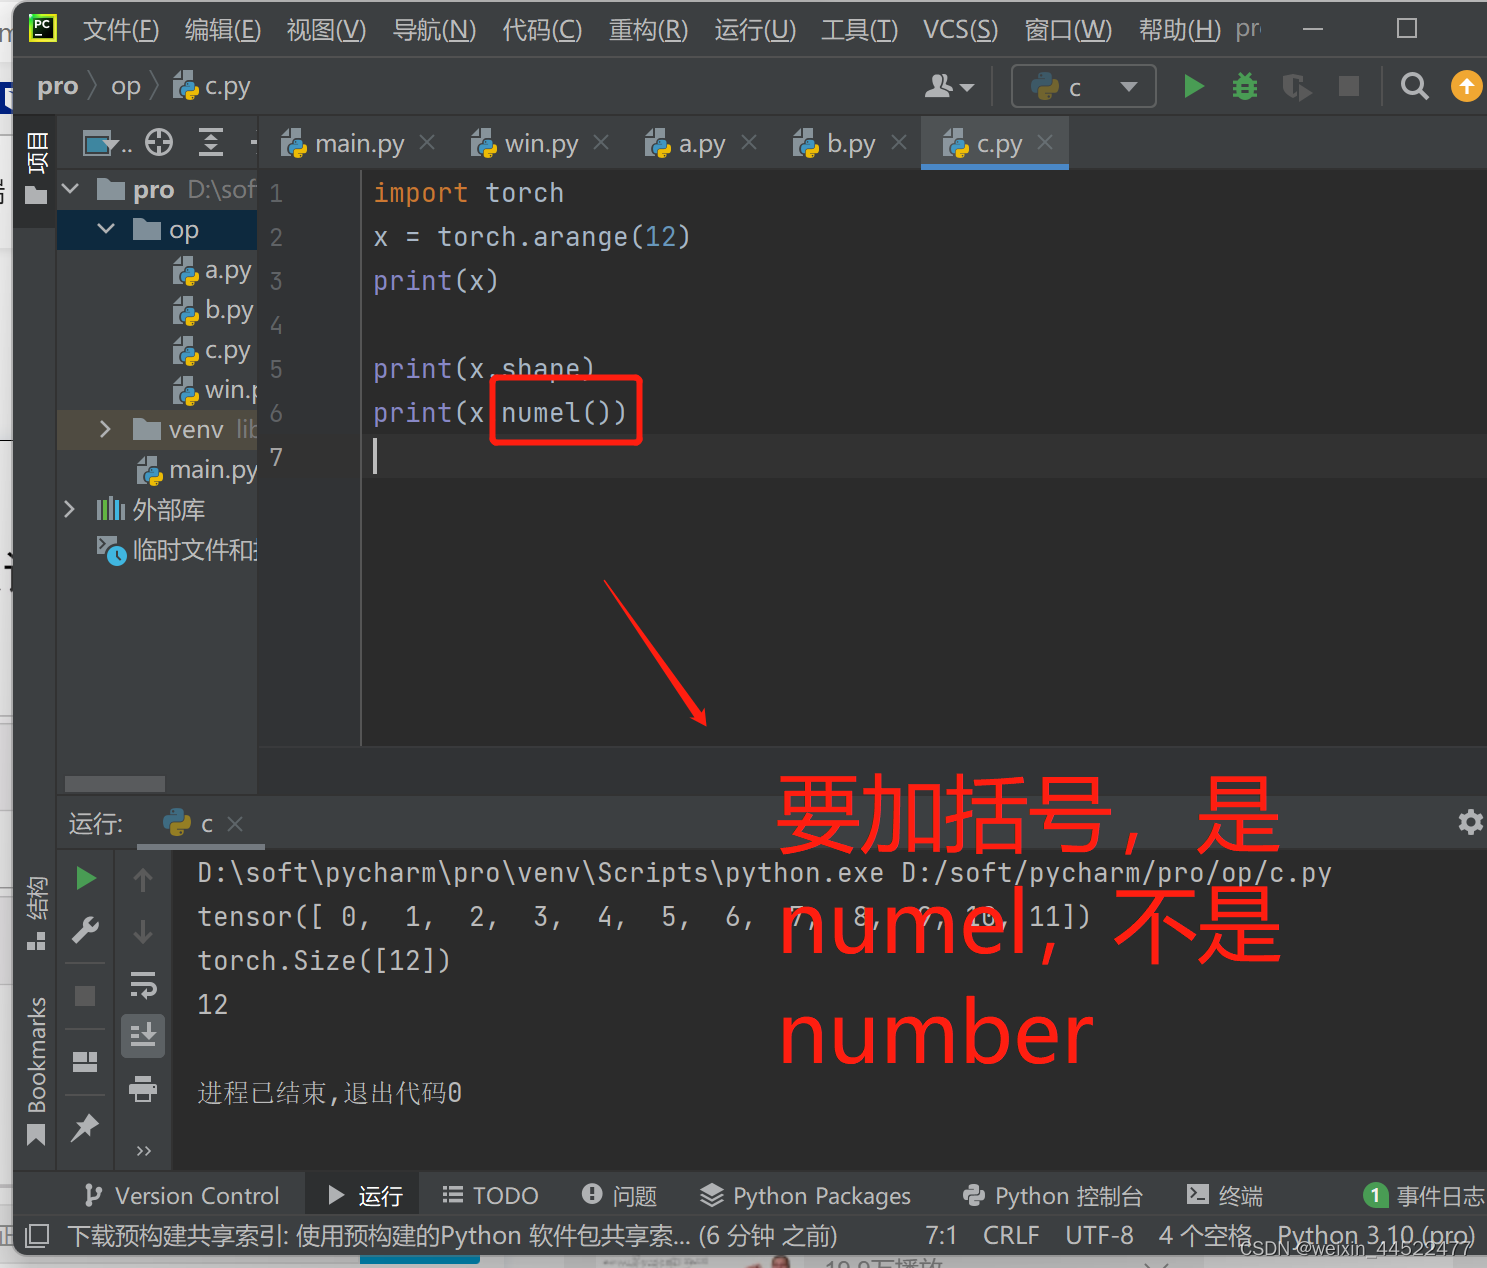Expand the venv folder
Viewport: 1487px width, 1268px height.
point(105,429)
